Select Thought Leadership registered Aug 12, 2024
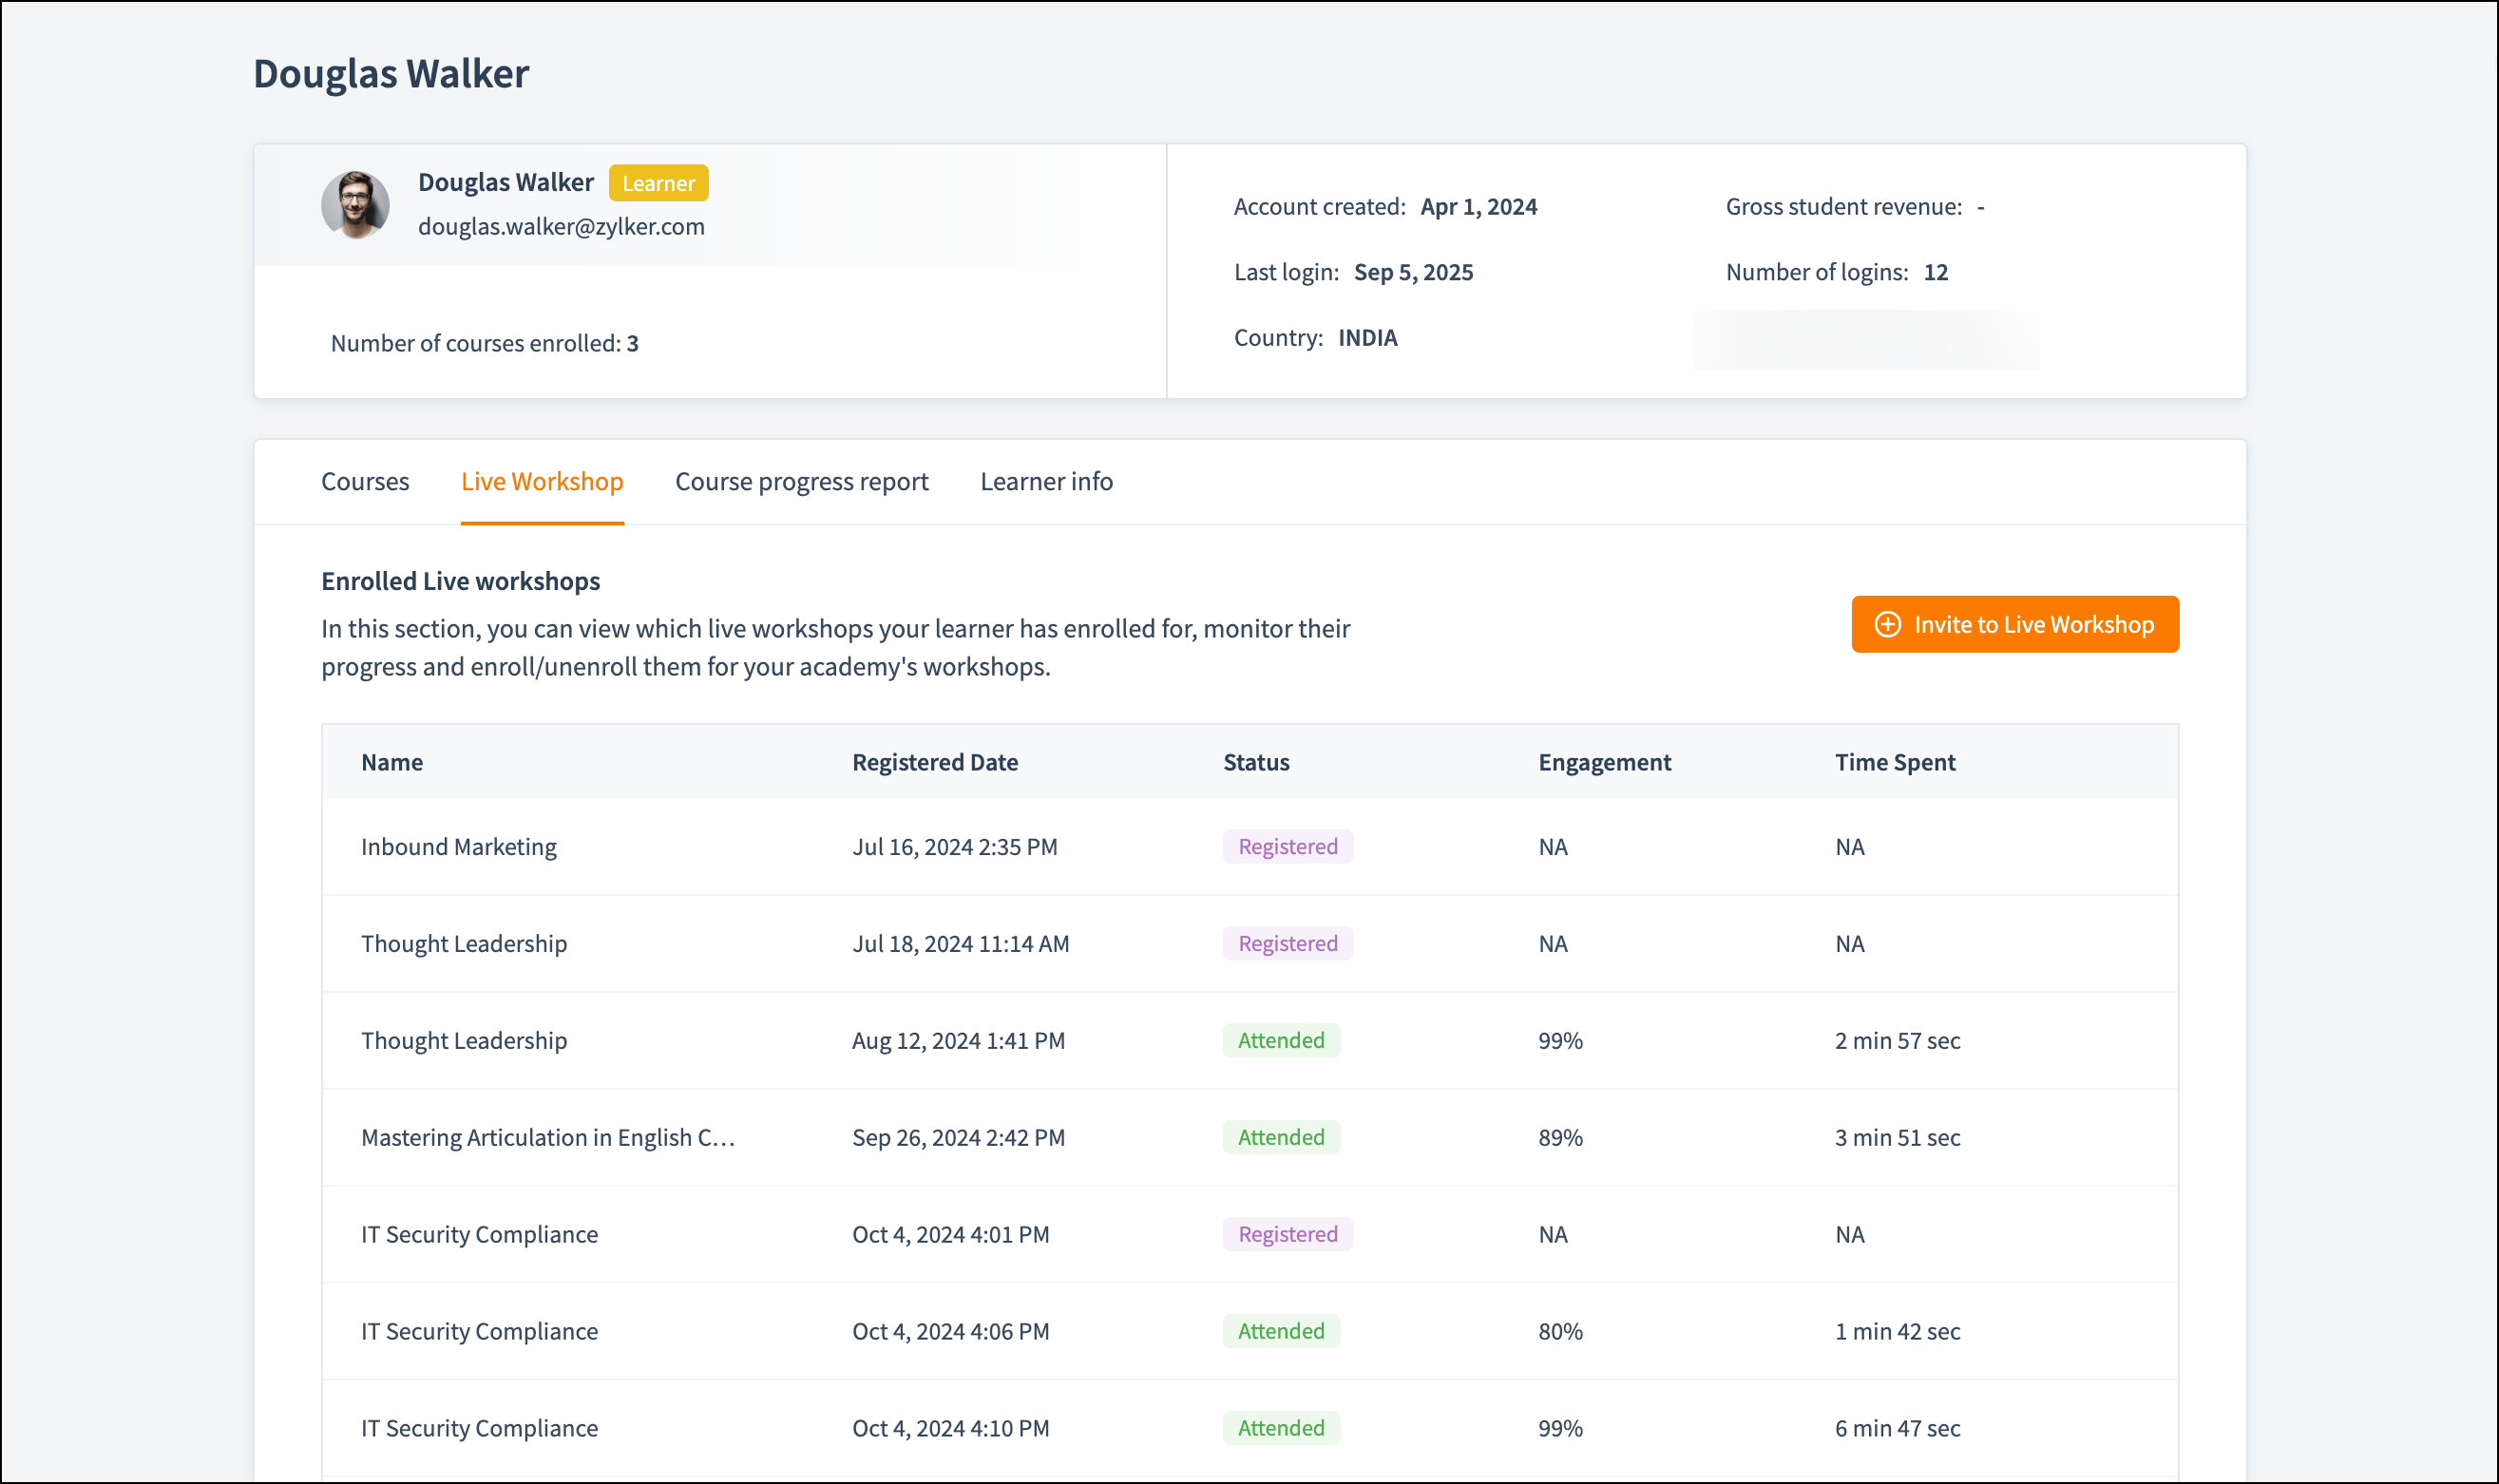 point(464,1041)
